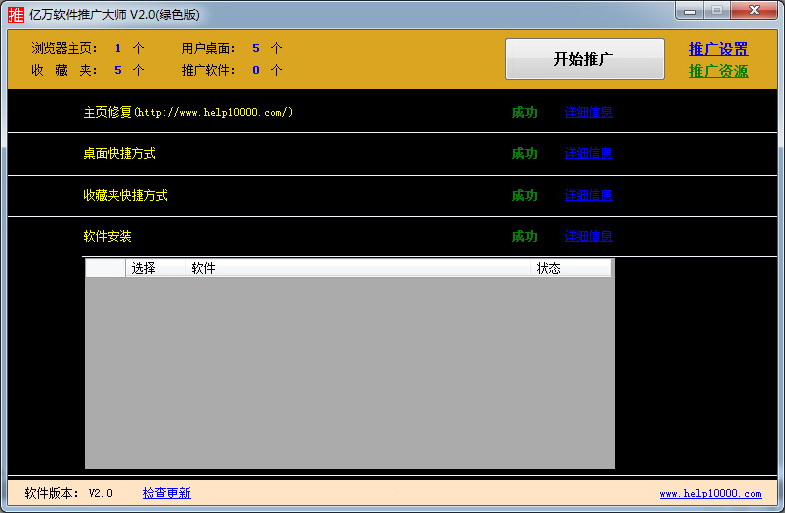The height and width of the screenshot is (513, 785).
Task: Click the red 推 app icon in title bar
Action: click(x=16, y=14)
